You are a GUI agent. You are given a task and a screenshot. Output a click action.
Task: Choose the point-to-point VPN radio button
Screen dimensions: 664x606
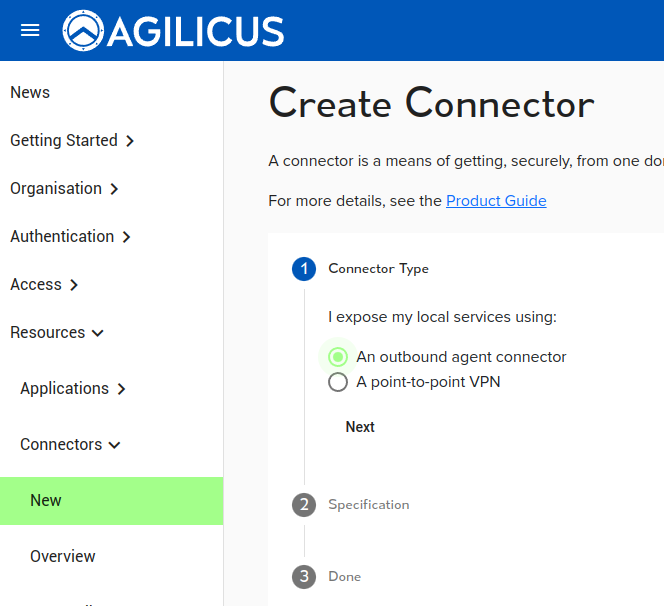pyautogui.click(x=338, y=382)
